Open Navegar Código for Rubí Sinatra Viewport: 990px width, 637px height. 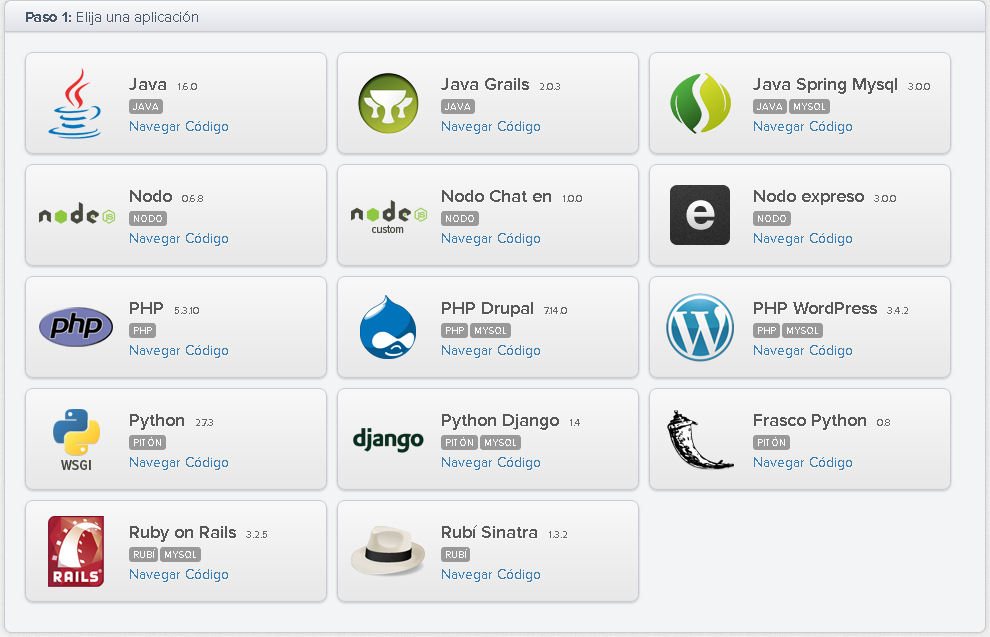pos(491,574)
